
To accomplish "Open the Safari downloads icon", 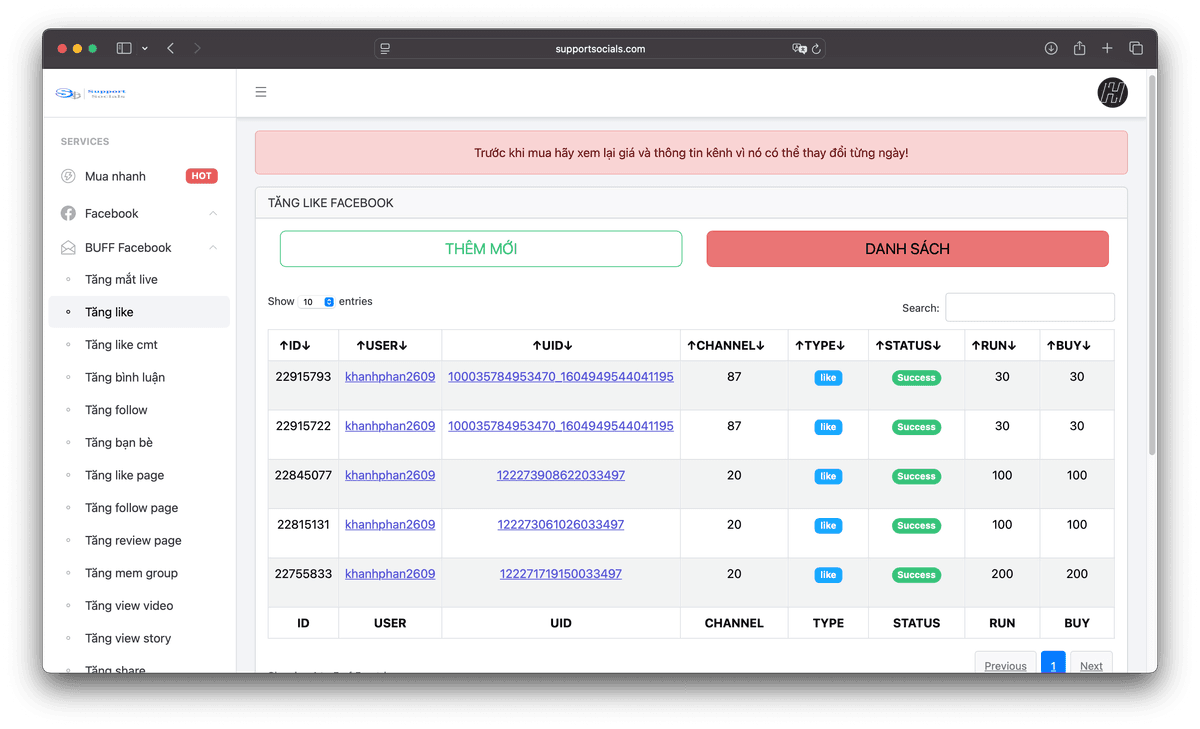I will coord(1051,48).
